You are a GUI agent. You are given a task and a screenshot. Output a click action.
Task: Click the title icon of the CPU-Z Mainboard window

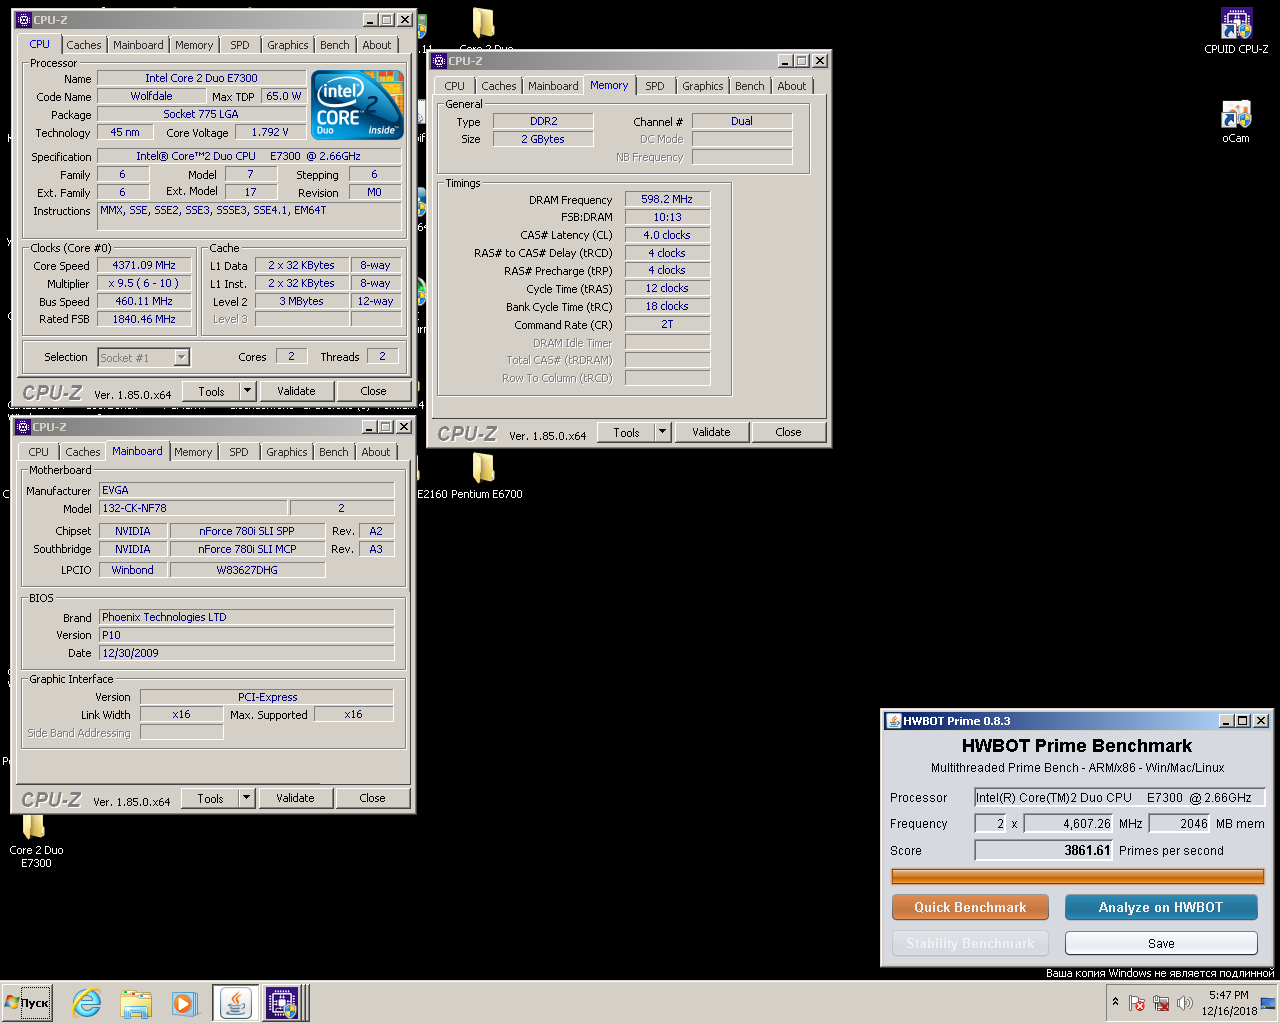click(23, 427)
